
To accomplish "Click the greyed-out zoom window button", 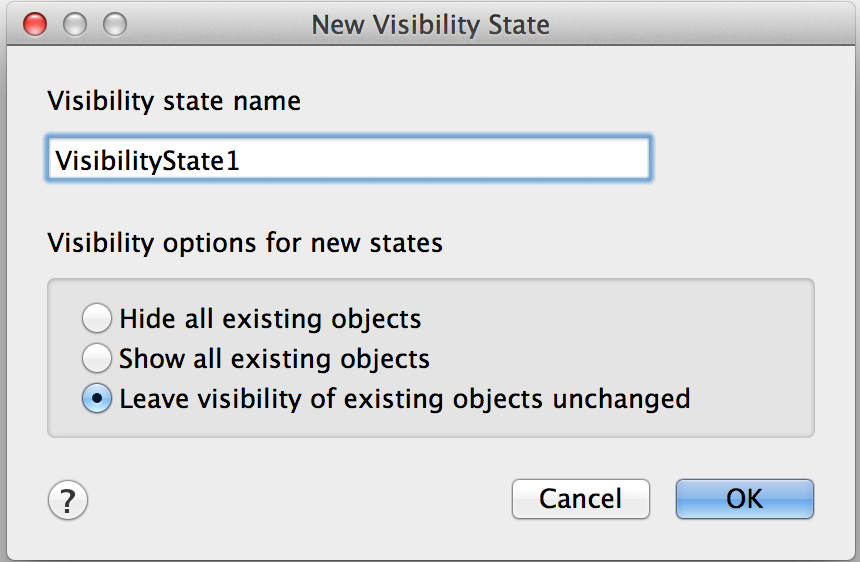I will coord(115,23).
